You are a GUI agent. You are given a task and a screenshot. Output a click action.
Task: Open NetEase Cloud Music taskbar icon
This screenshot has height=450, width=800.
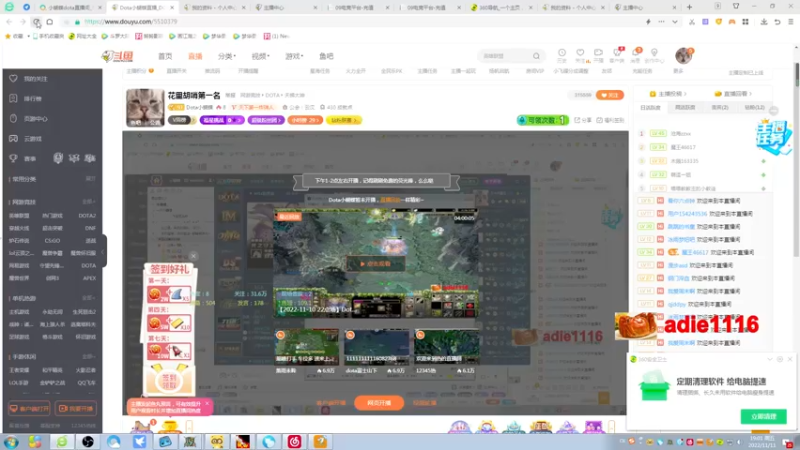[294, 442]
